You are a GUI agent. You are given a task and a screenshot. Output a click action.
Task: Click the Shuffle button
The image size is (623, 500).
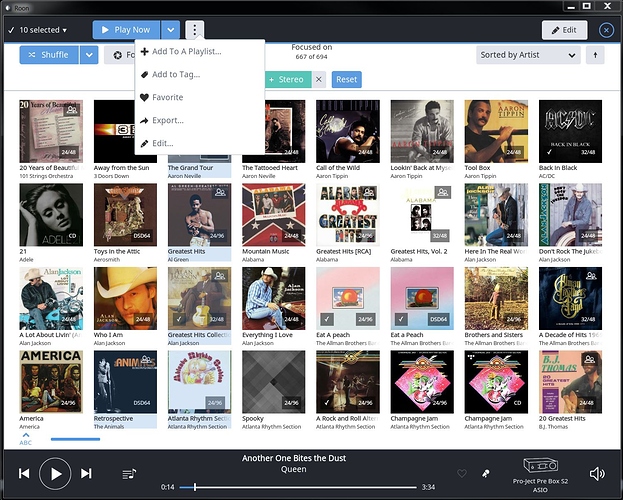coord(49,55)
